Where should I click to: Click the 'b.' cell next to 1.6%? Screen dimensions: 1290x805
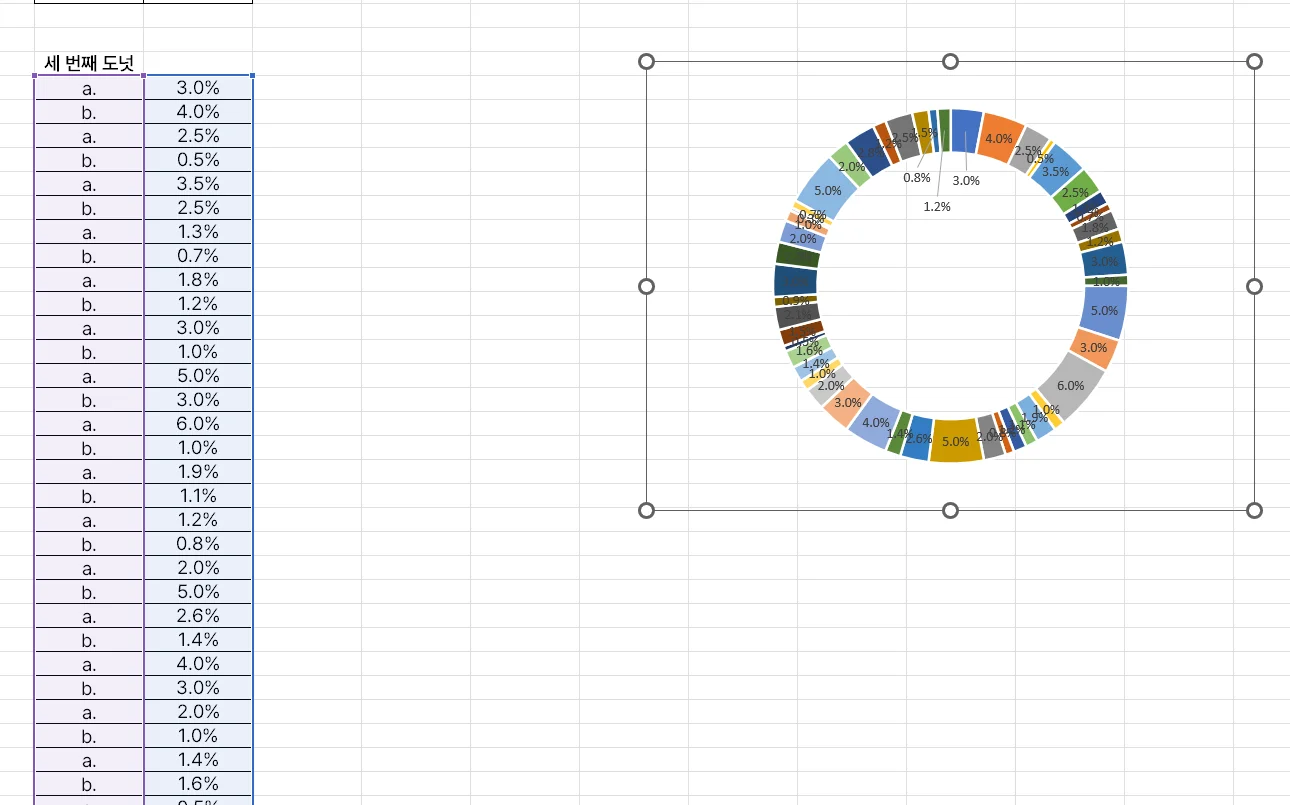[89, 784]
